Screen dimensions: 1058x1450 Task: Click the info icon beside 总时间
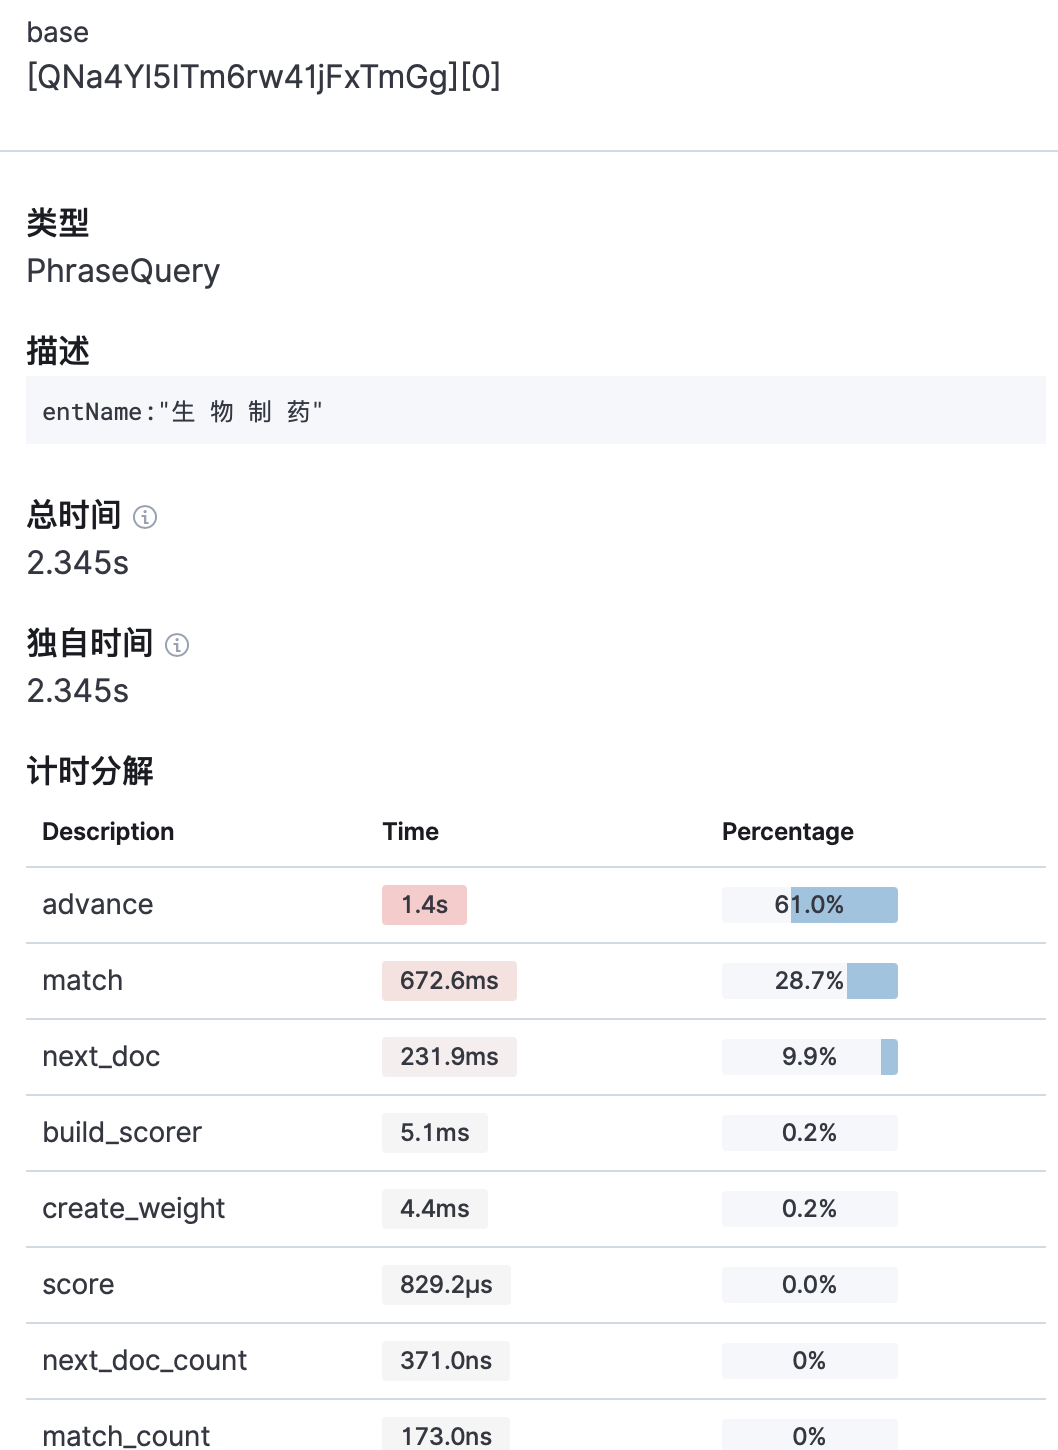[145, 517]
